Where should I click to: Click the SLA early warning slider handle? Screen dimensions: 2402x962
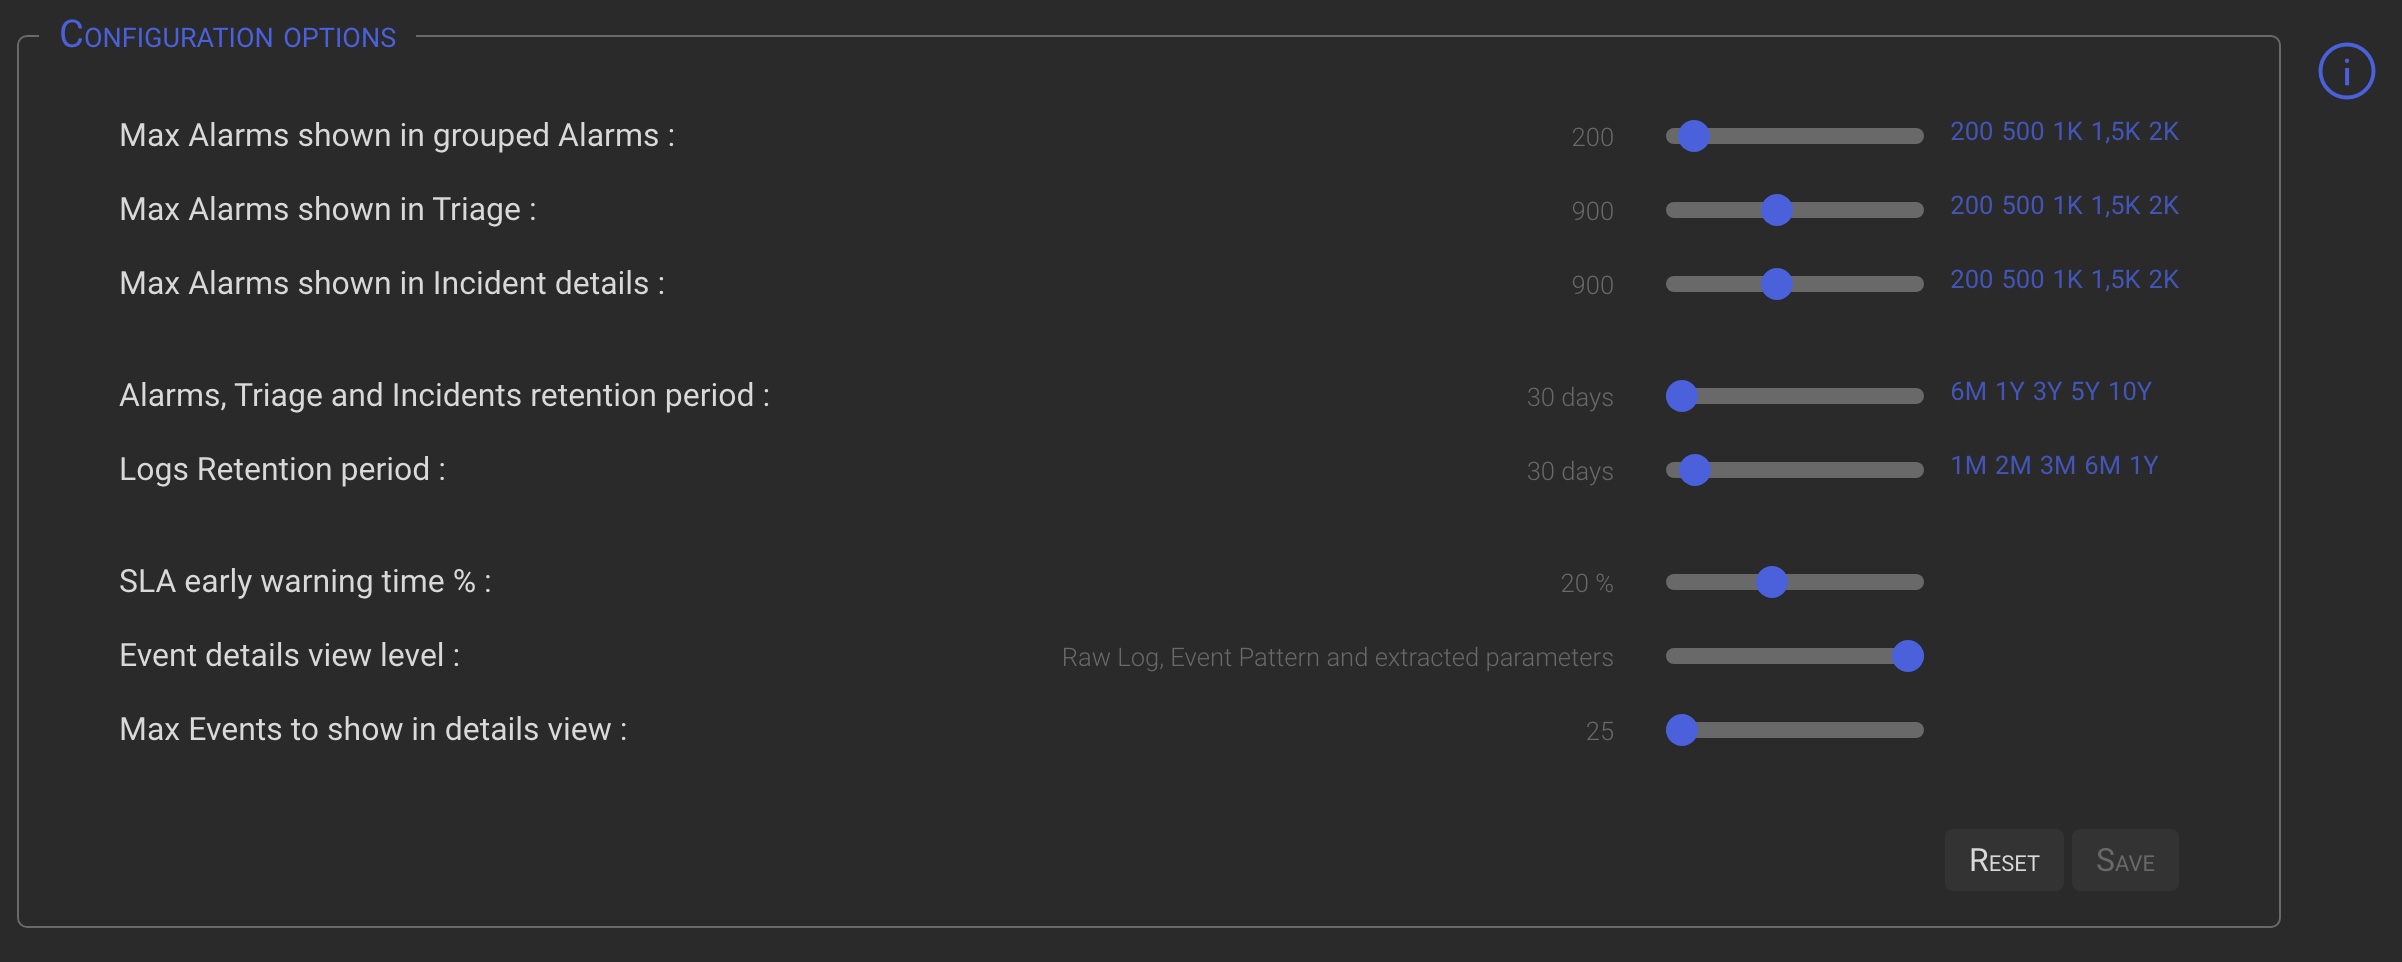tap(1771, 582)
